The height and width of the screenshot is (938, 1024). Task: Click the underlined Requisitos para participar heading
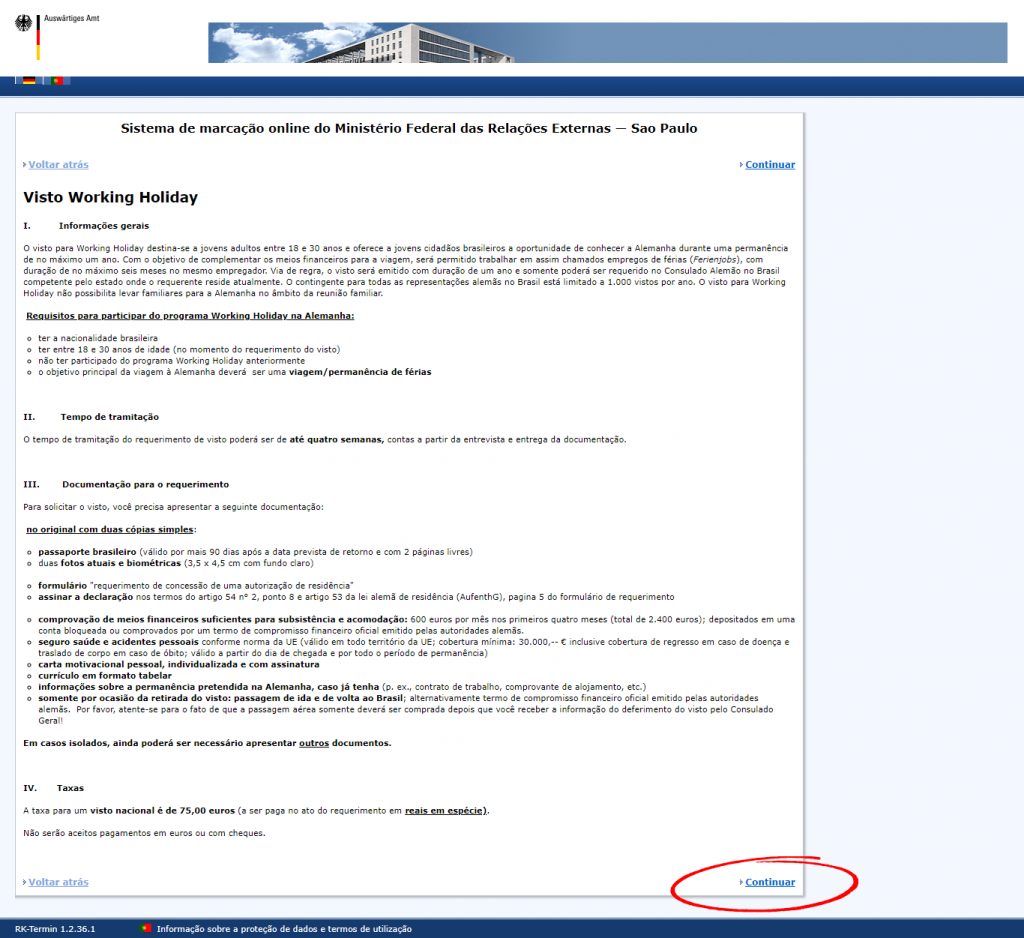pyautogui.click(x=190, y=316)
